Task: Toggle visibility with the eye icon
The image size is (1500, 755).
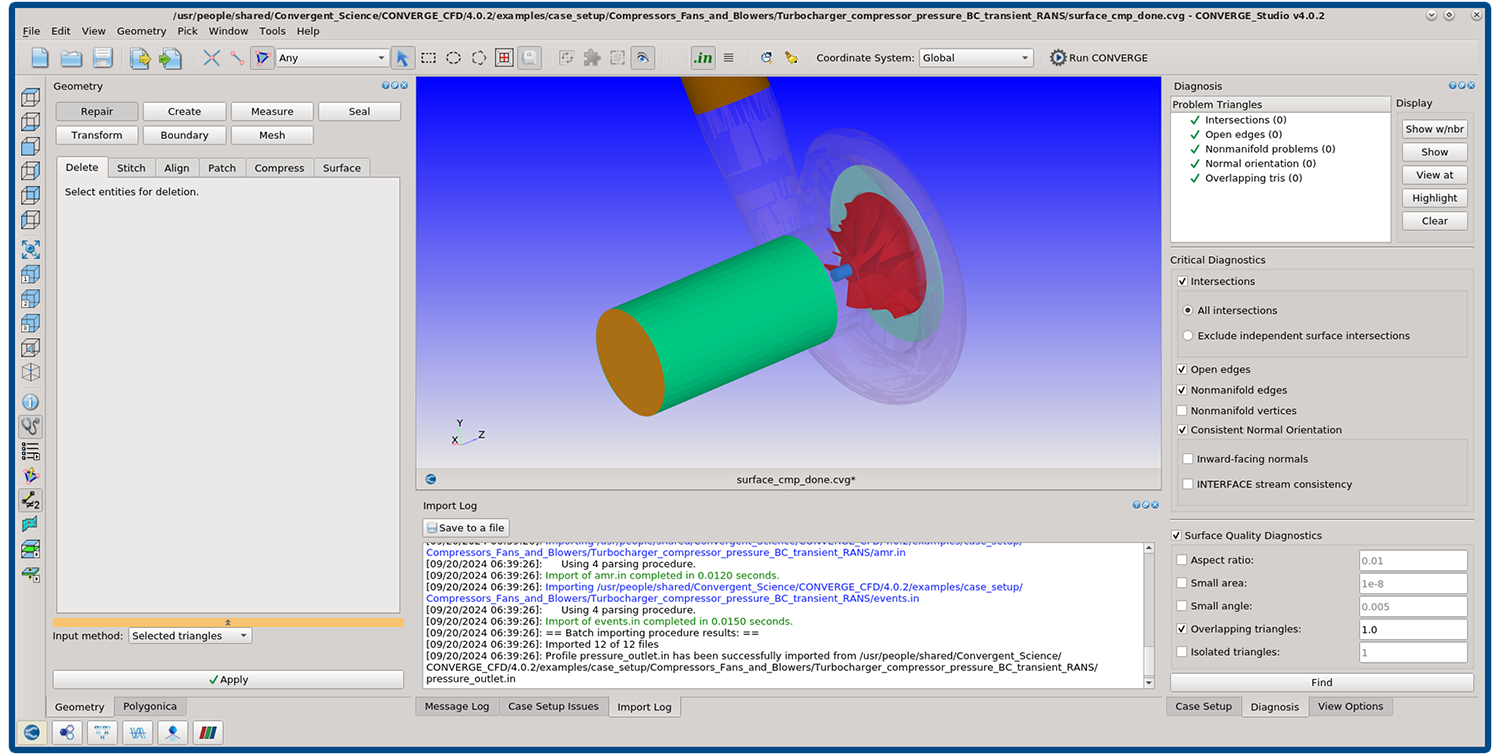Action: [x=641, y=57]
